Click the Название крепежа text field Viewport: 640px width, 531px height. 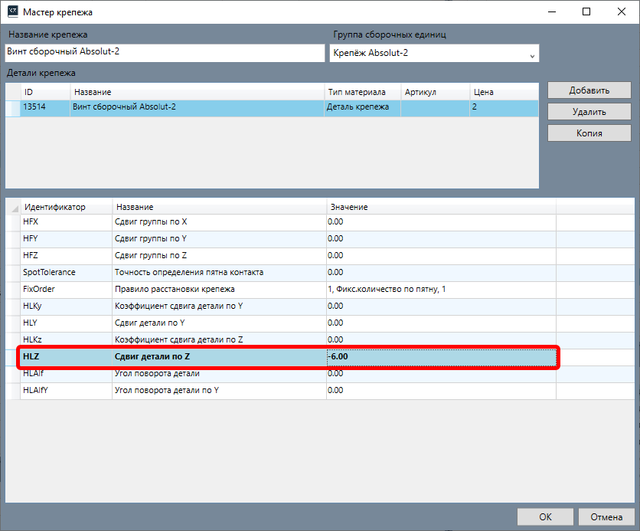point(165,53)
